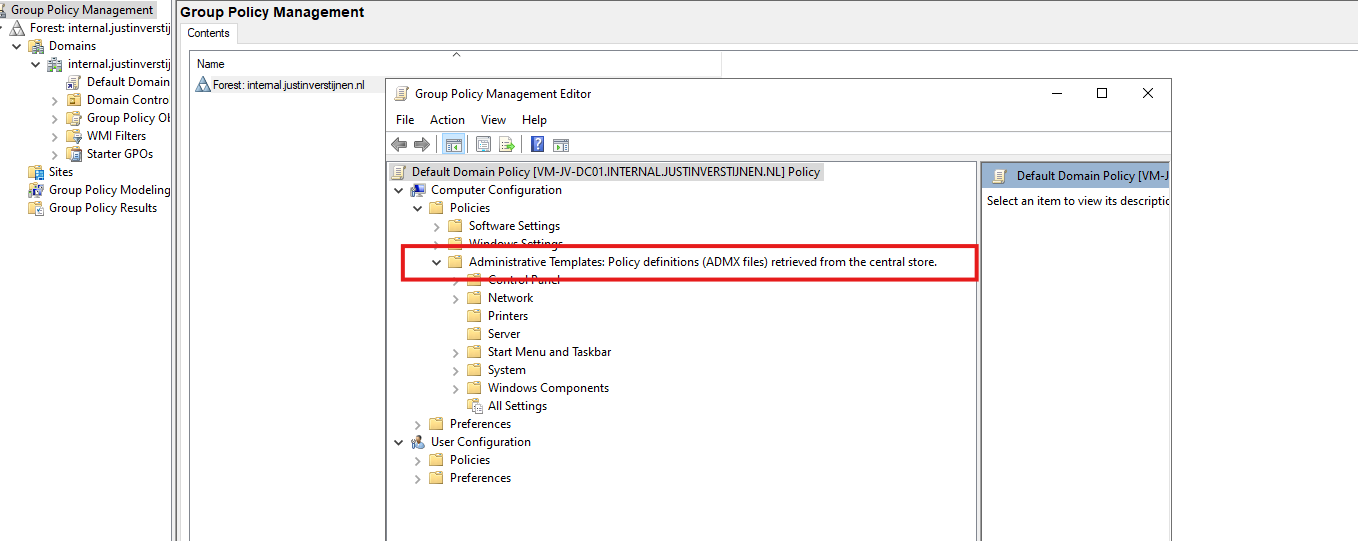Expand the Group Policy Objects node

(55, 118)
